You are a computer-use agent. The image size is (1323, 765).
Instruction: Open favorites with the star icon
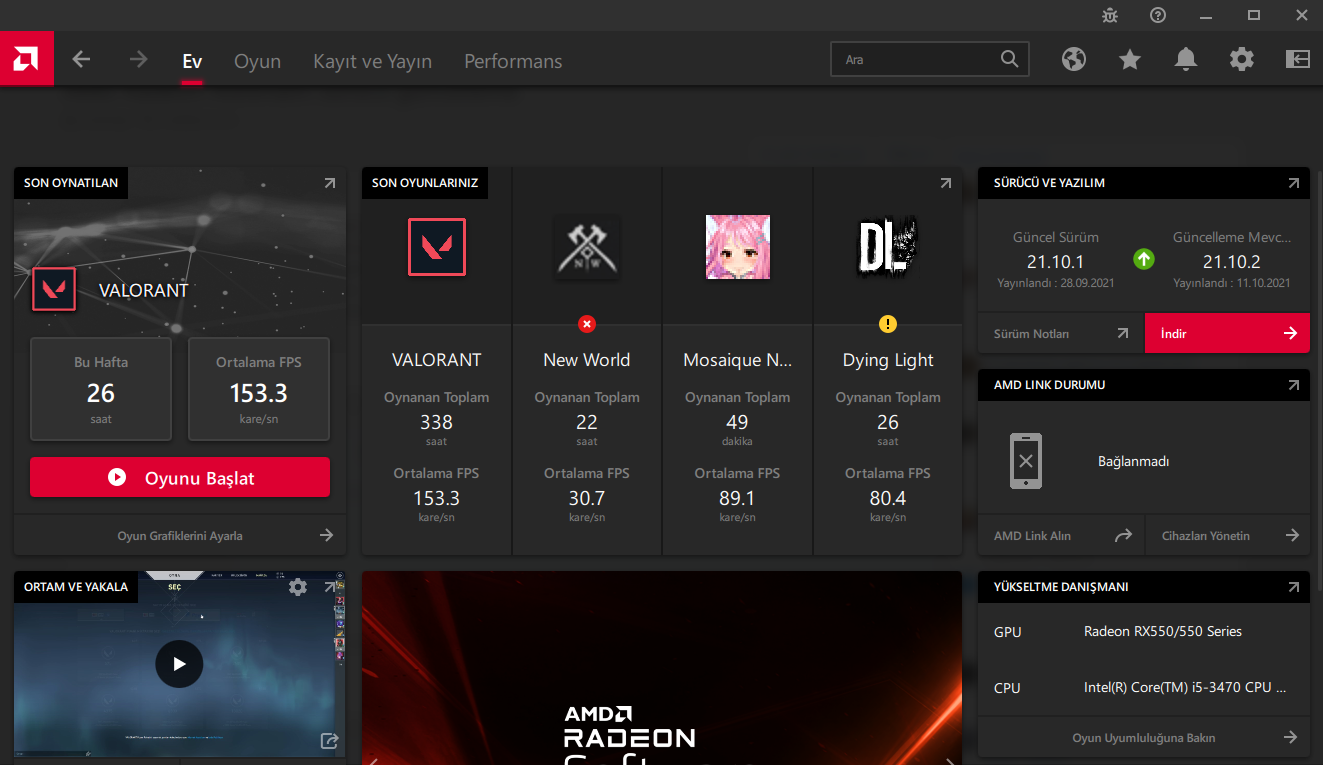[1130, 59]
